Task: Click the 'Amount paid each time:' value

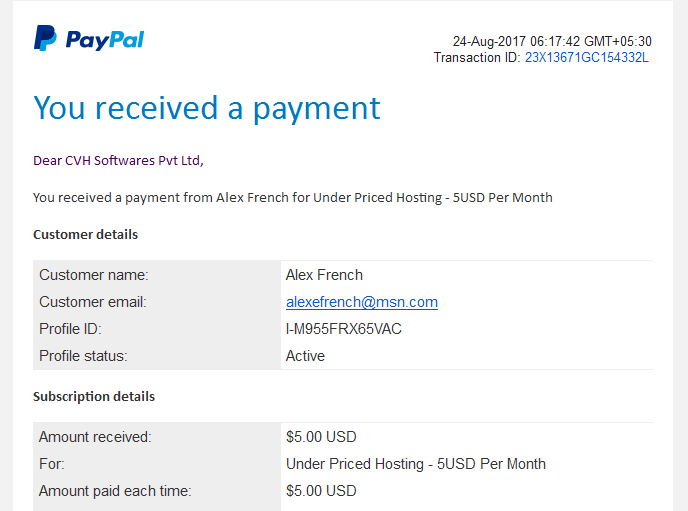Action: tap(321, 491)
